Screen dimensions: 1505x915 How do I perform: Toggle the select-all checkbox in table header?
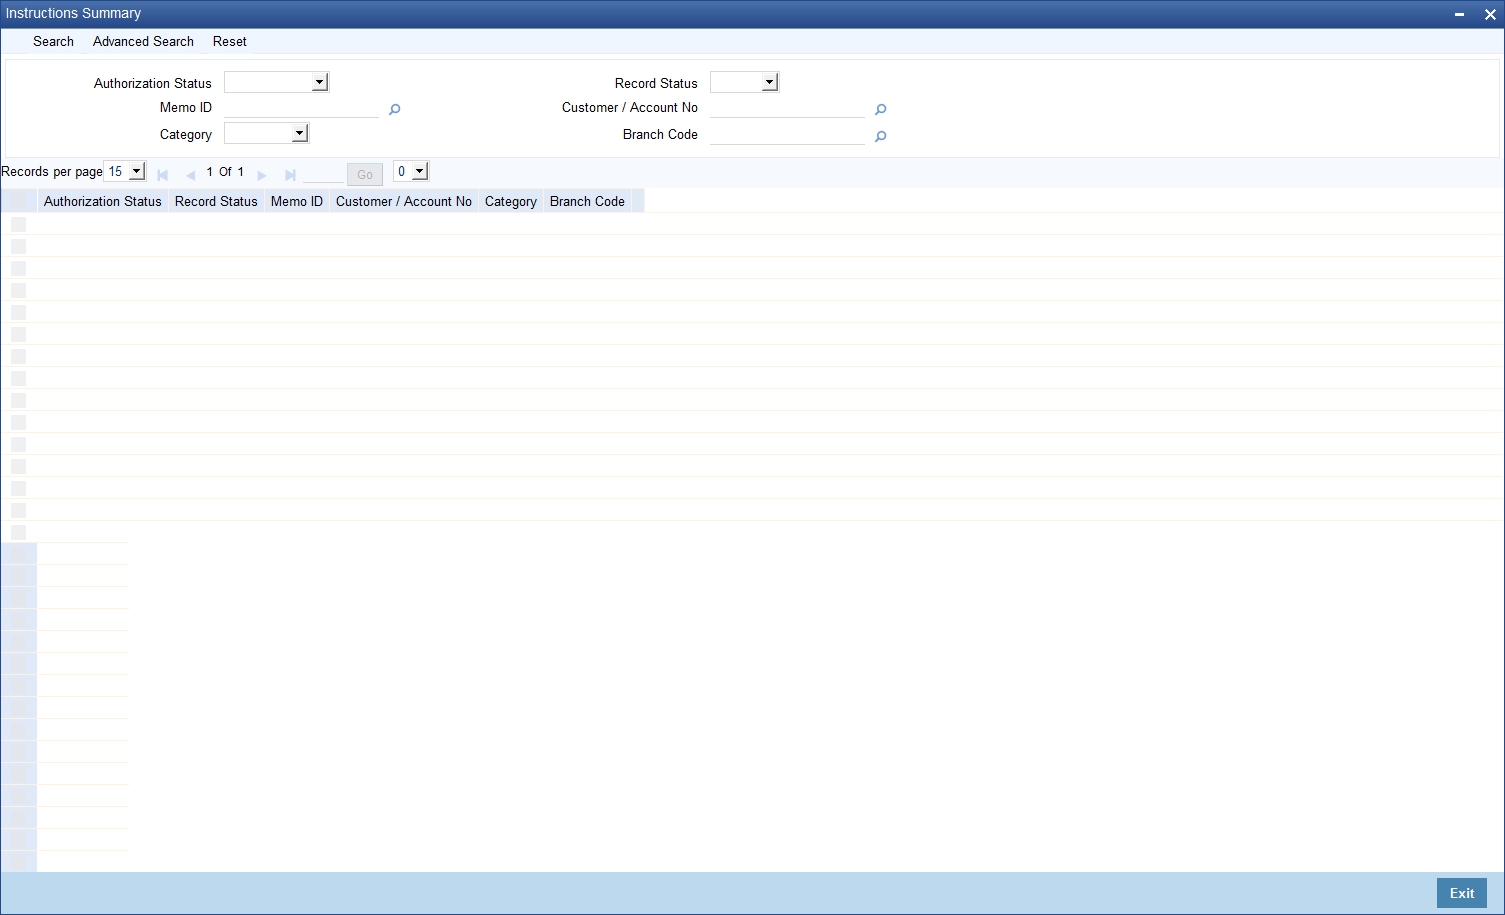(18, 201)
